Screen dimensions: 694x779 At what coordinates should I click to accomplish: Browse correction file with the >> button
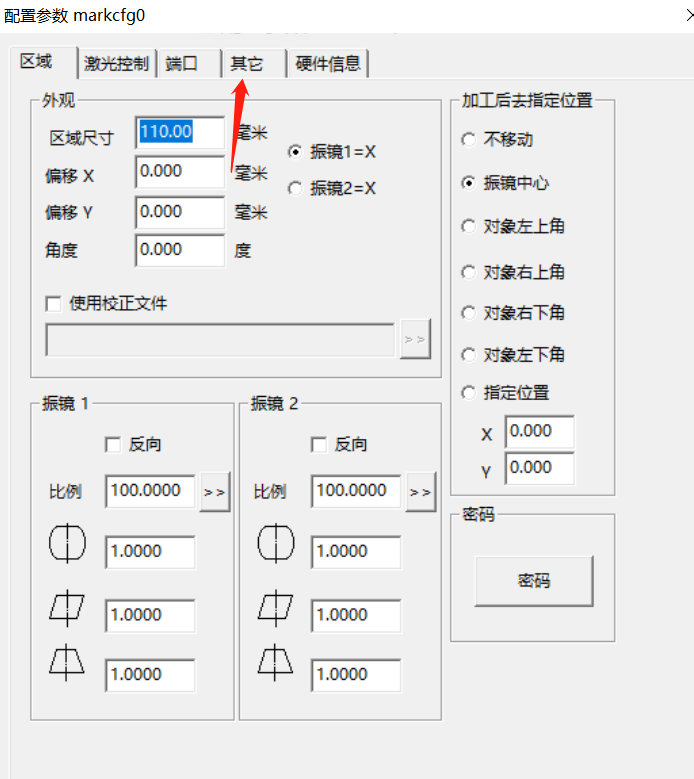click(415, 339)
